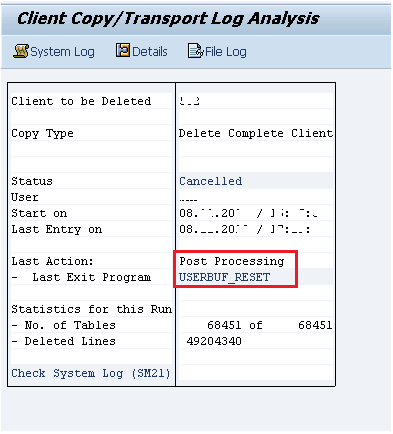Click the Client Copy/Transport Log Analysis title
Viewport: 393px width, 434px height.
(x=168, y=18)
